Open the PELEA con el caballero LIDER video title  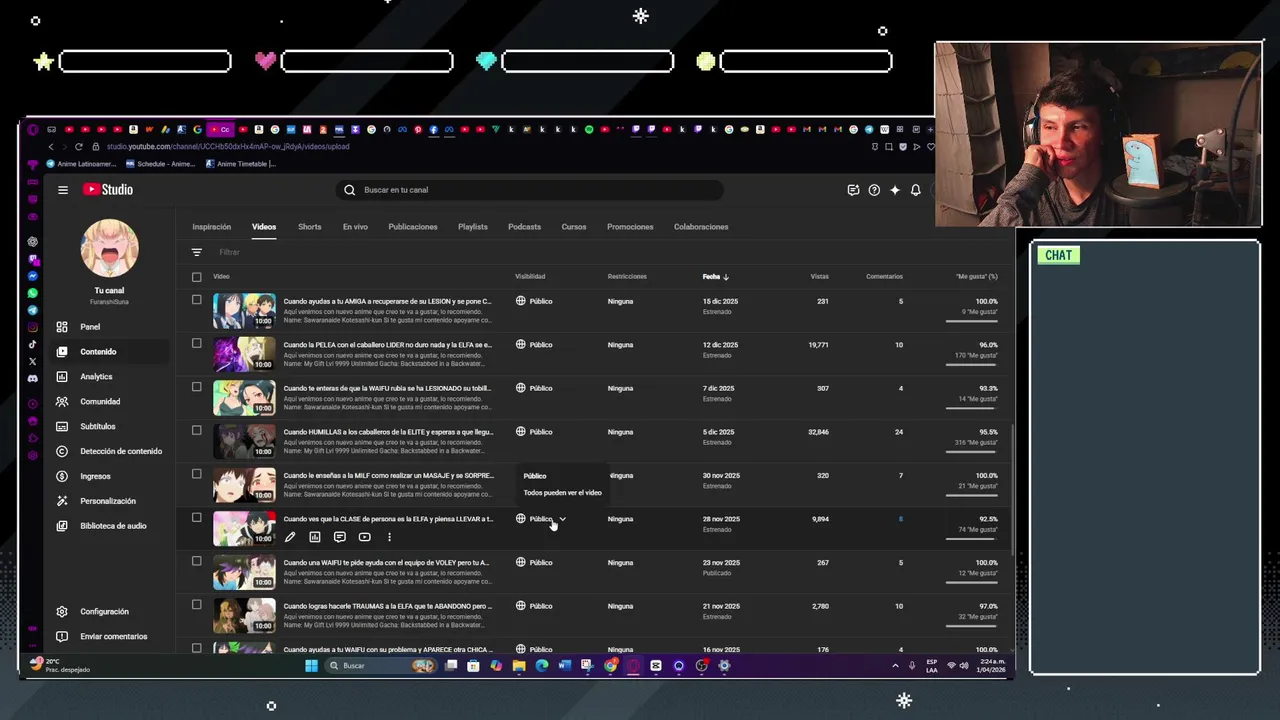click(x=388, y=345)
